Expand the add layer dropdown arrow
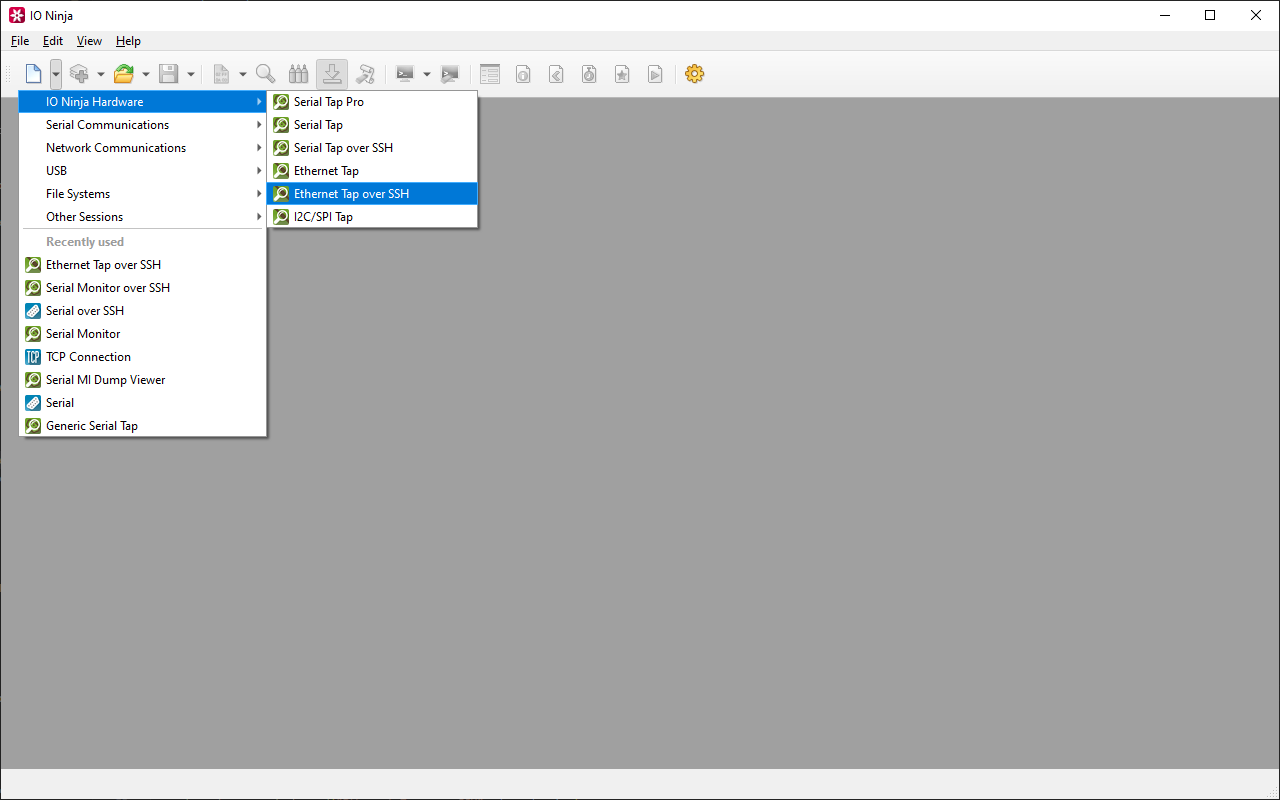Screen dimensions: 1280x800 (x=101, y=74)
